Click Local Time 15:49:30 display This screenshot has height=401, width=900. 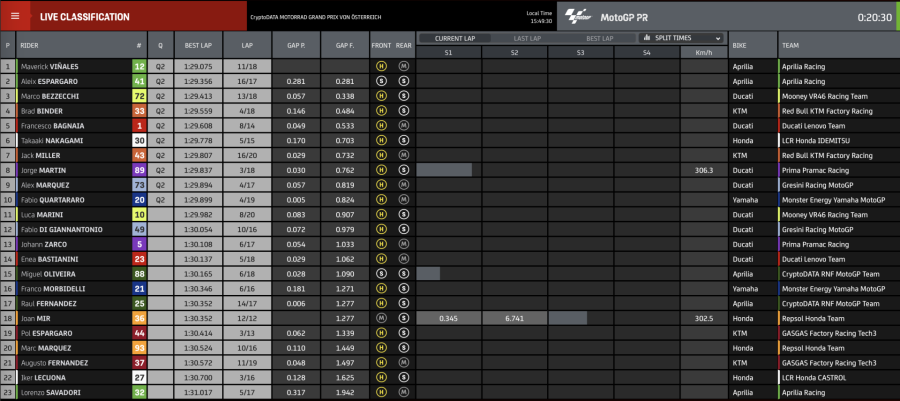tap(539, 17)
